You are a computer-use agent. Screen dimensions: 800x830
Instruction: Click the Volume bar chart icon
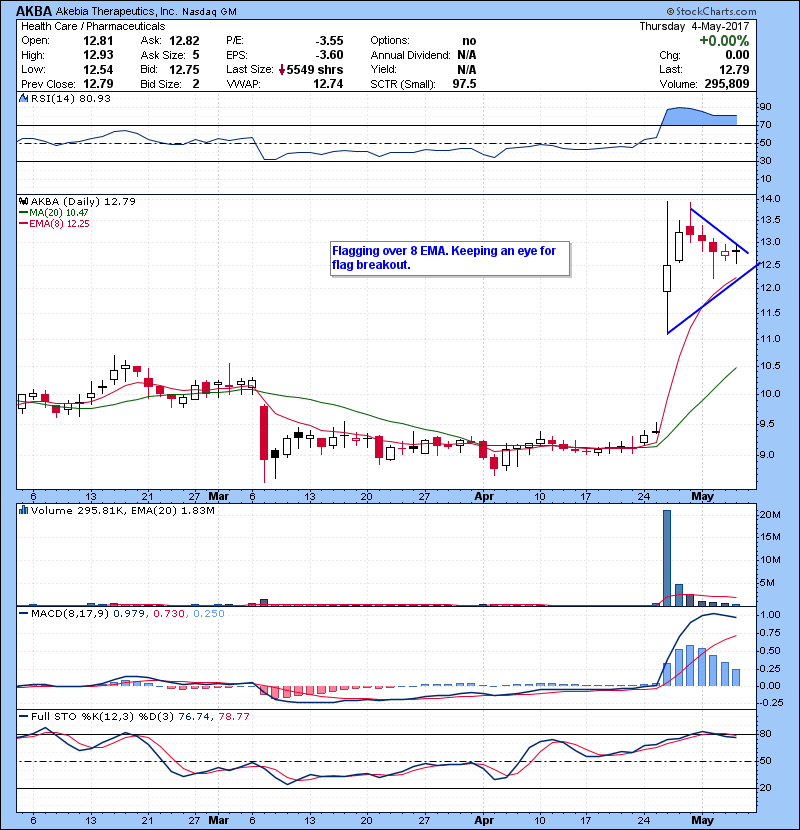click(23, 510)
